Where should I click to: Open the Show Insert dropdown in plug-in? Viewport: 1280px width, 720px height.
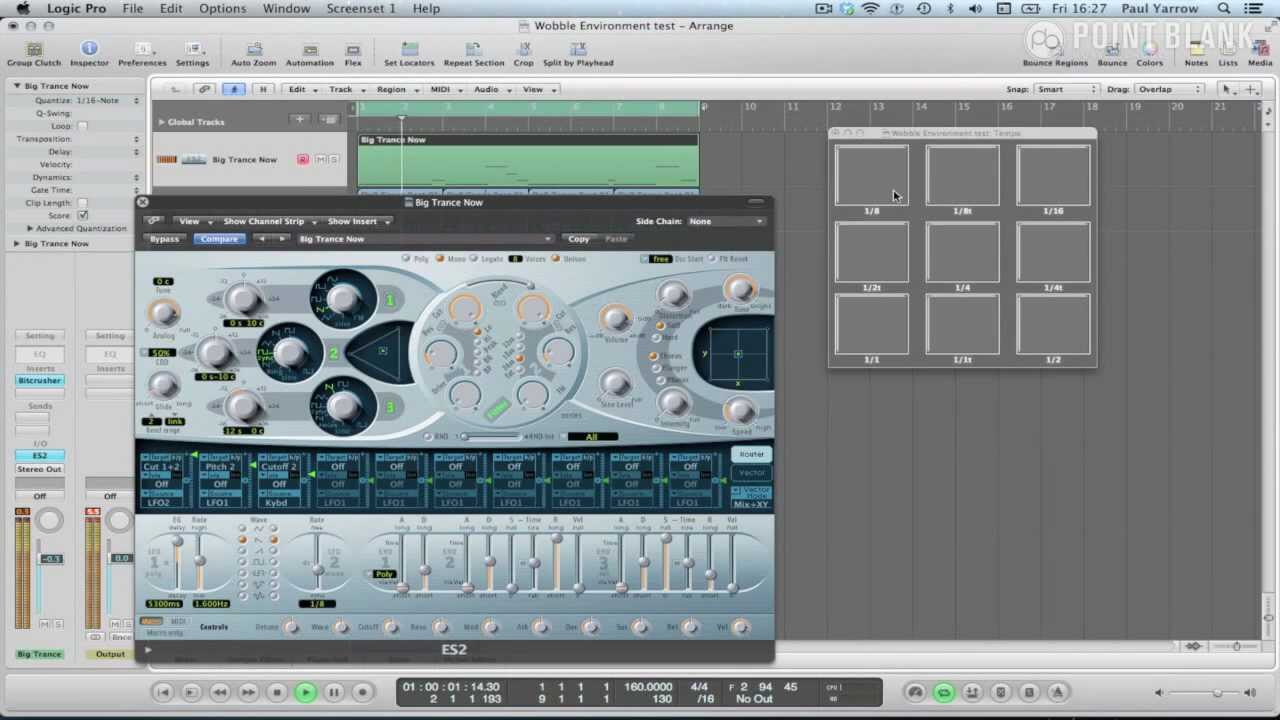pos(358,221)
